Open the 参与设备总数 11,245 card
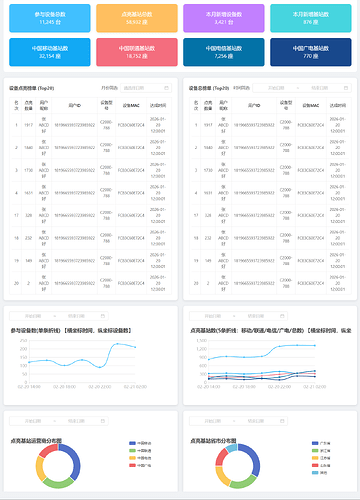Screen dimensions: 360x500 [x=50, y=18]
